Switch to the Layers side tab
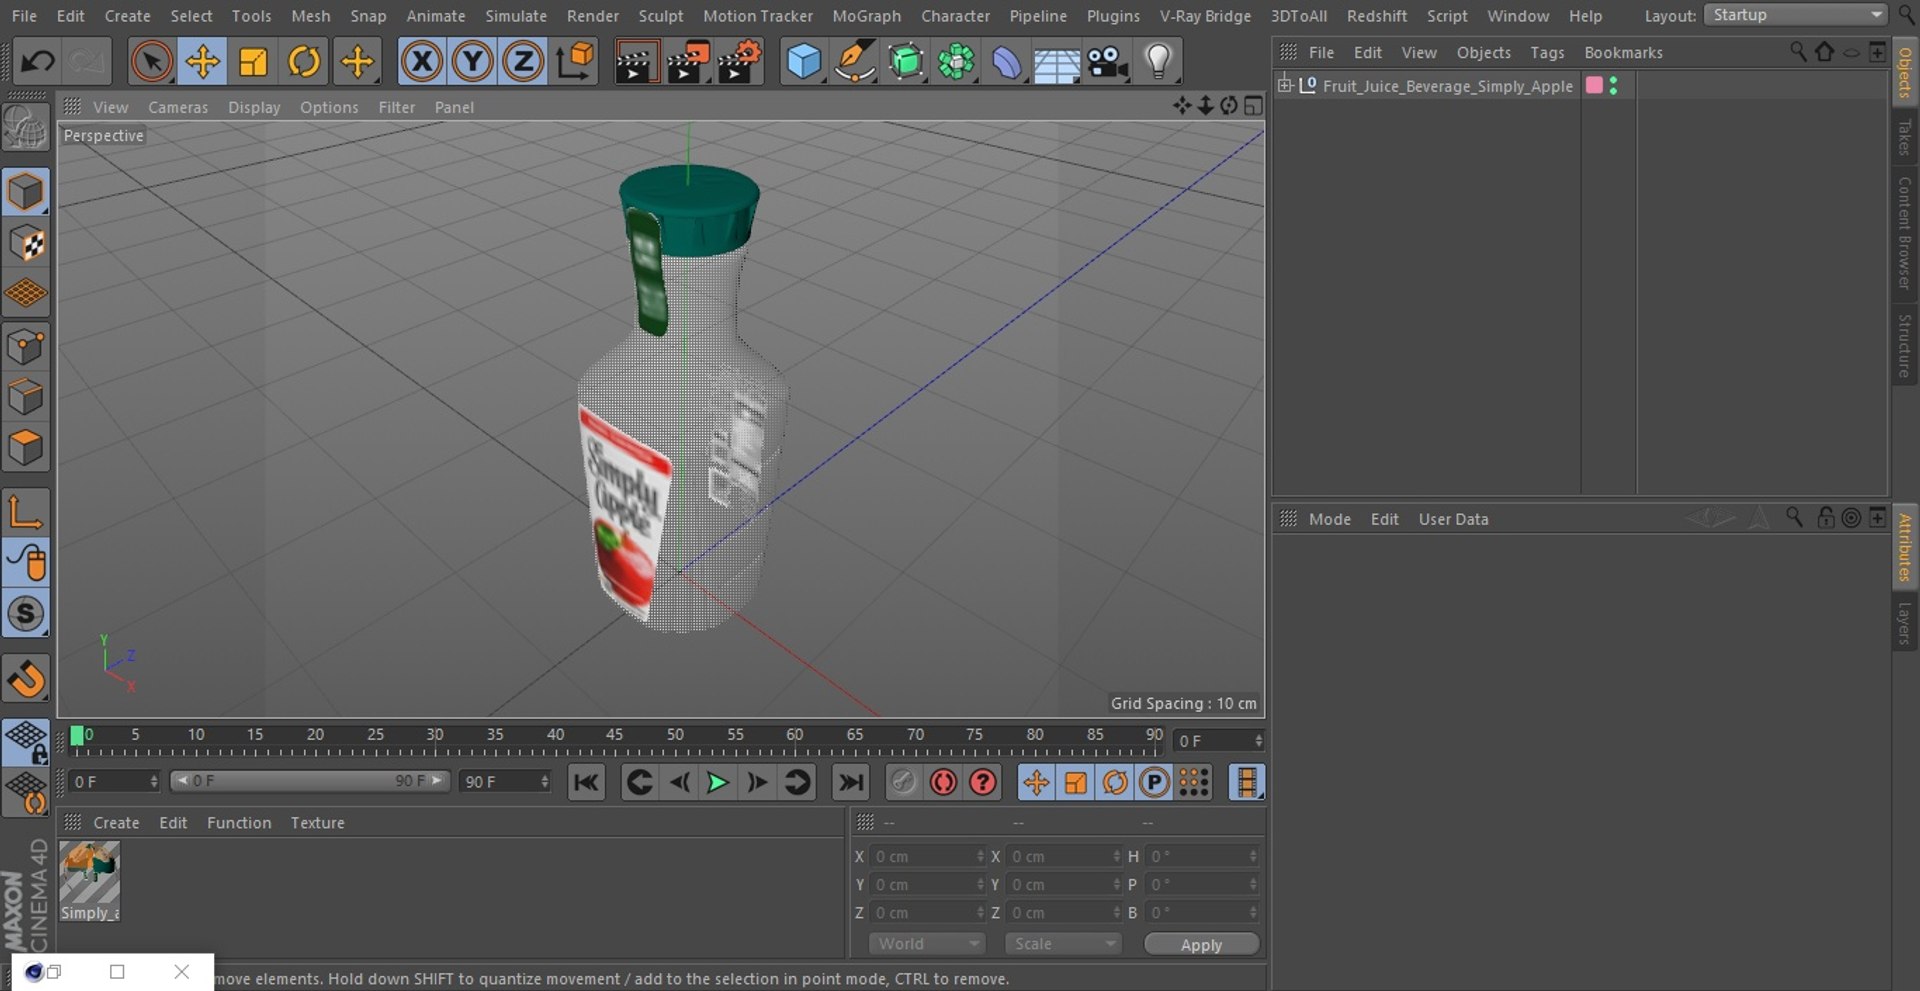The height and width of the screenshot is (991, 1920). pyautogui.click(x=1905, y=622)
